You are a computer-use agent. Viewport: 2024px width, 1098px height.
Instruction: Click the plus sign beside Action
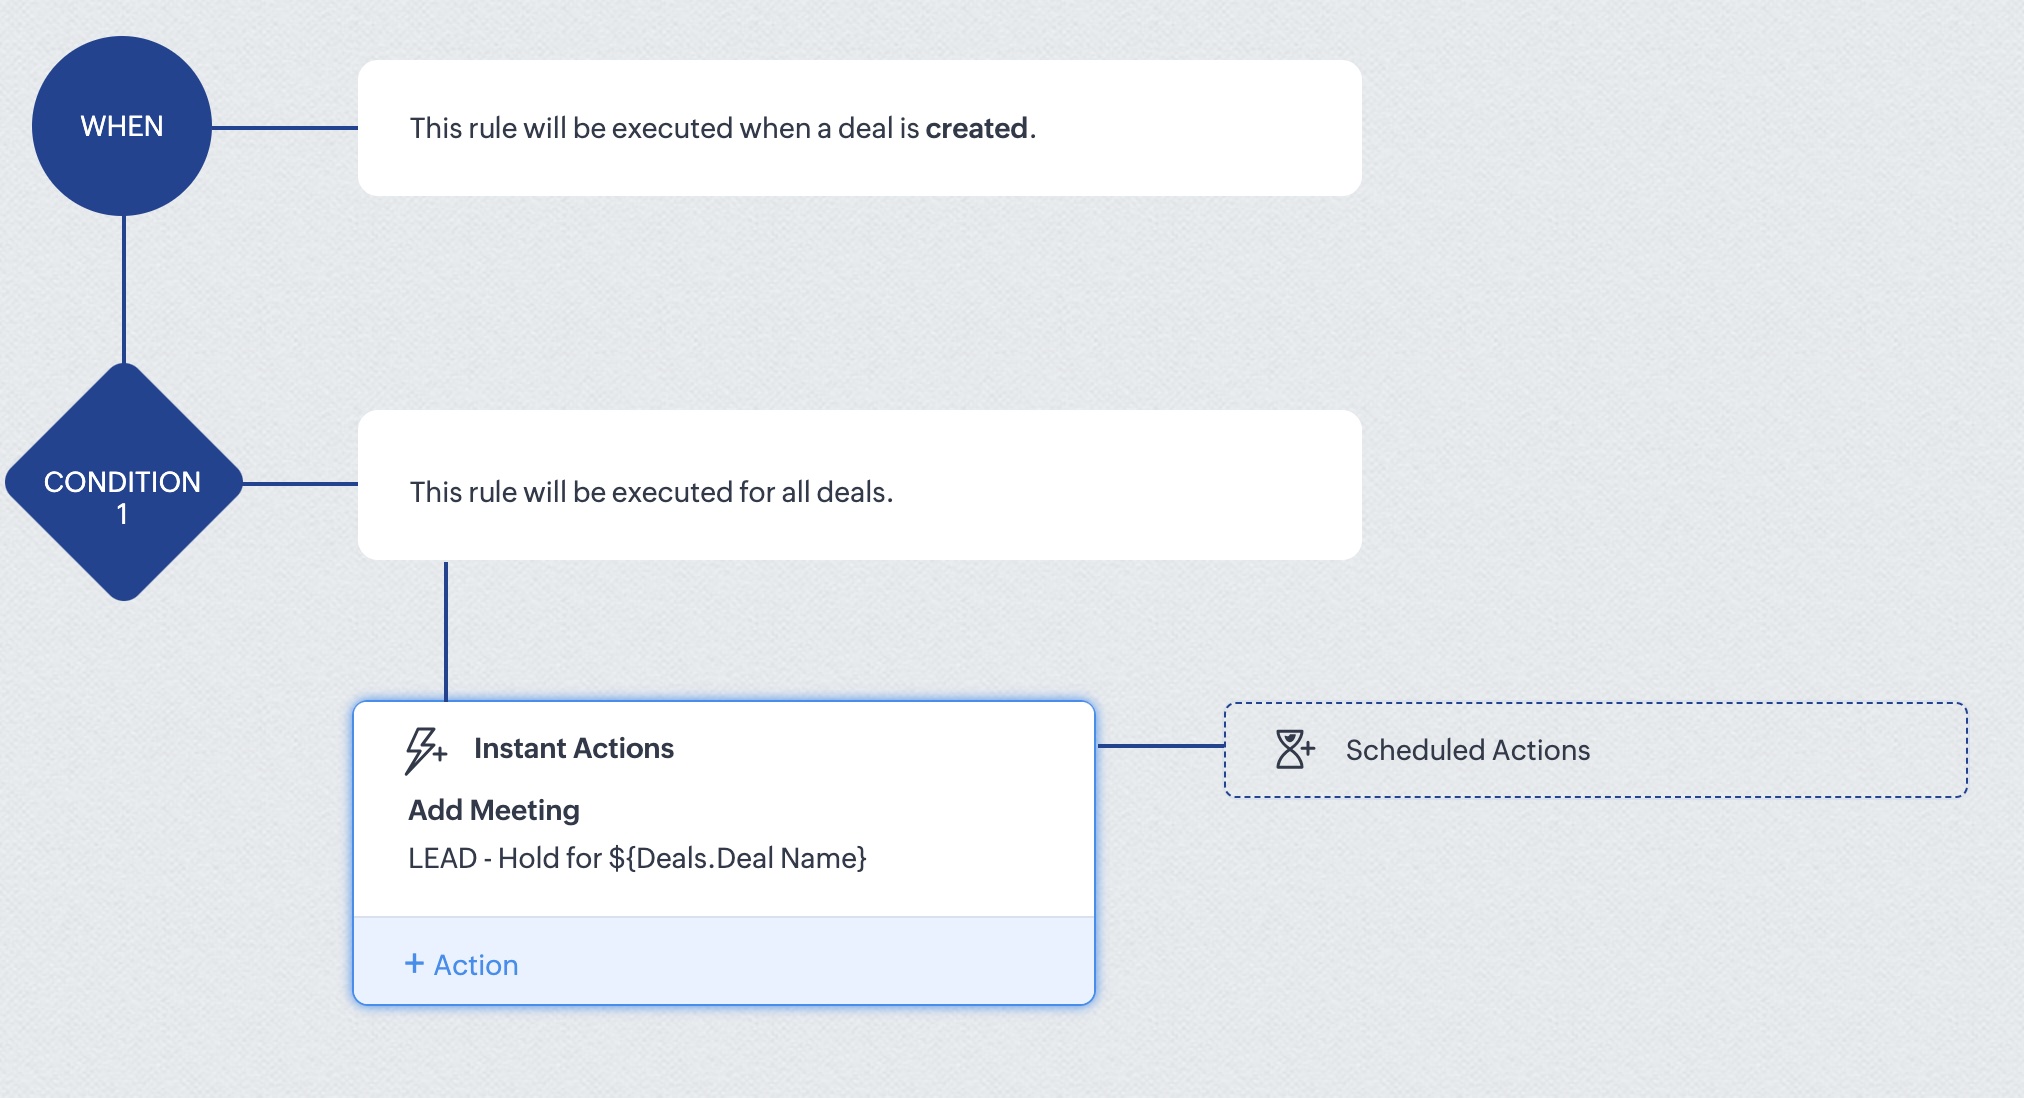[414, 963]
